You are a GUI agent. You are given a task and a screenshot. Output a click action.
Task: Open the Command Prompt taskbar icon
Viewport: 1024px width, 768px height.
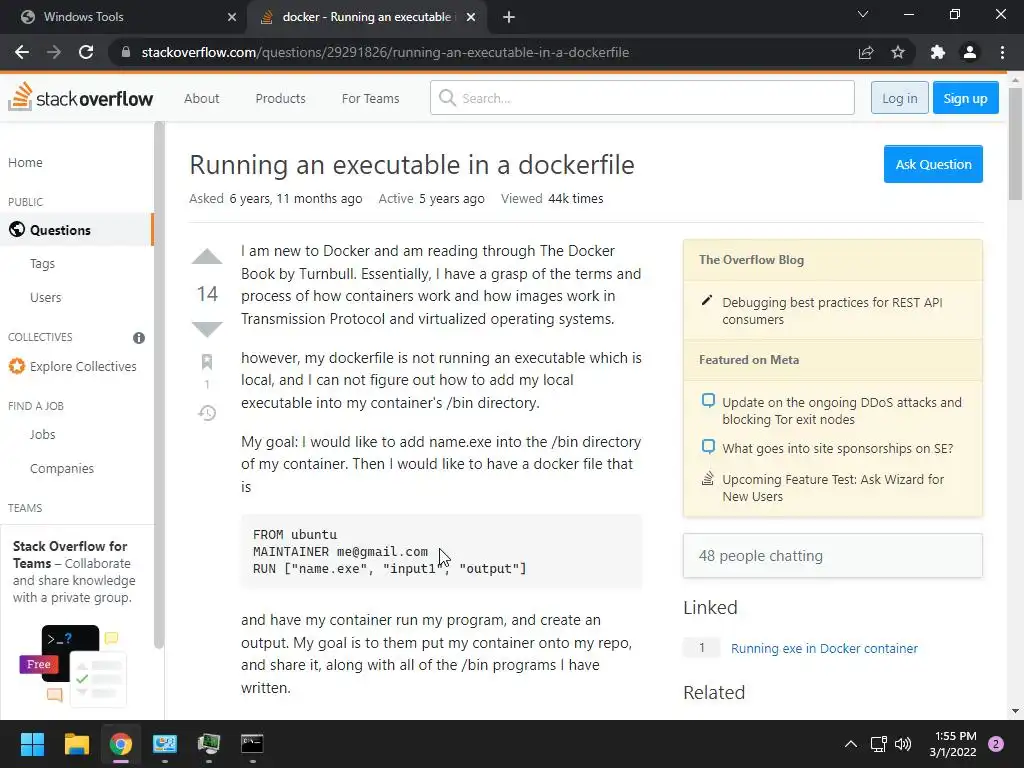pos(252,744)
